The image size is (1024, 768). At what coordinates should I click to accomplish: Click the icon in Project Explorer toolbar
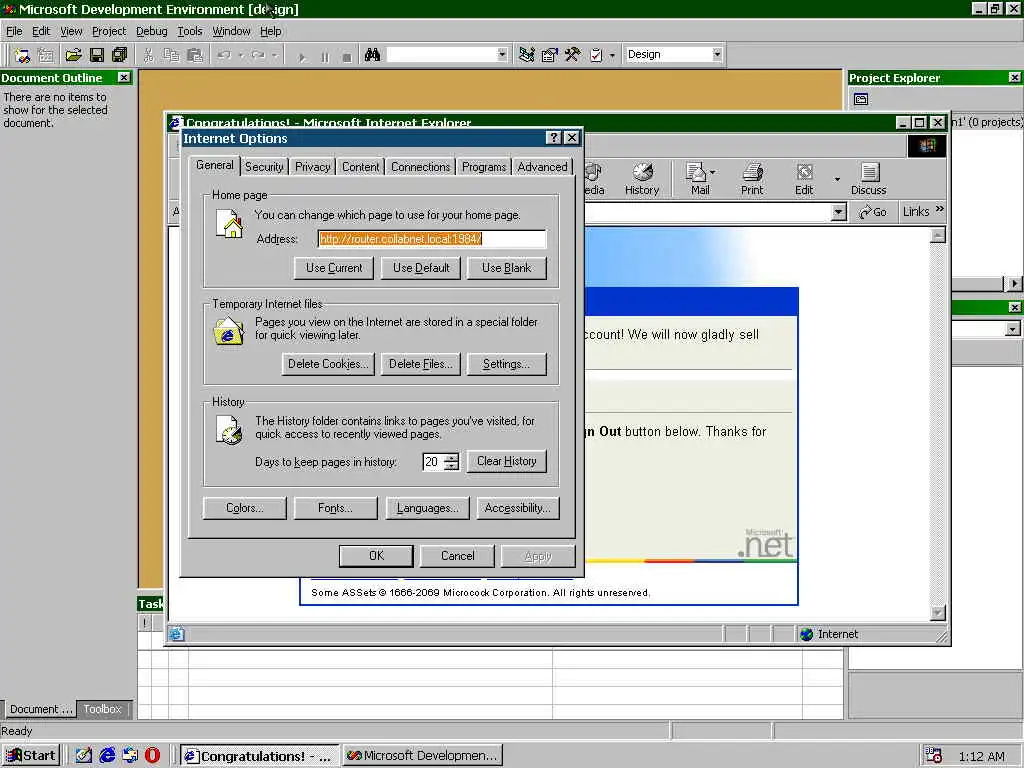coord(861,99)
